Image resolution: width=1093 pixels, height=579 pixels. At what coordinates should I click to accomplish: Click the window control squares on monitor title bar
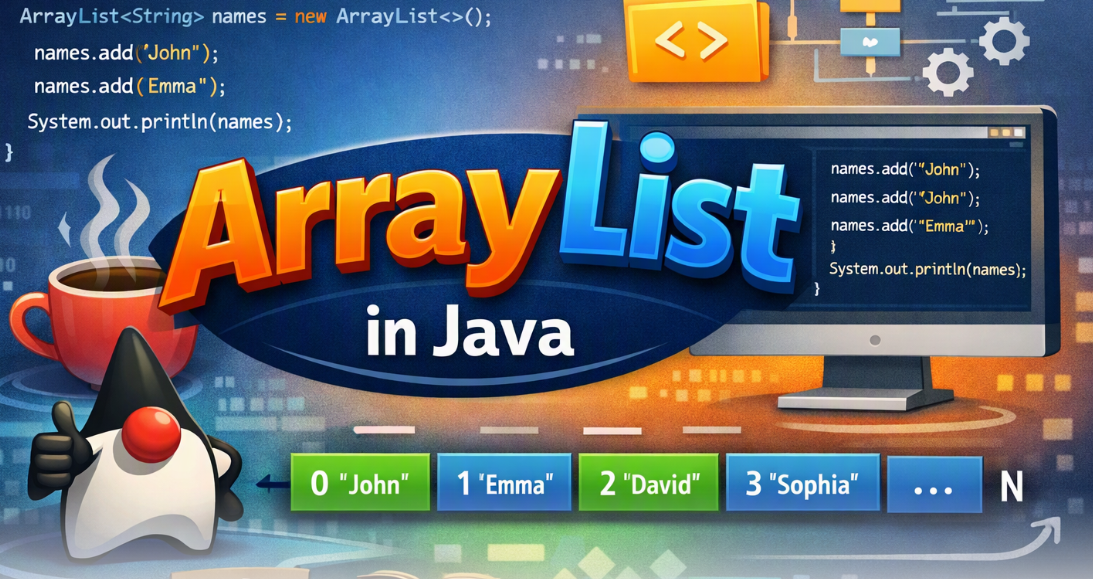tap(1007, 132)
